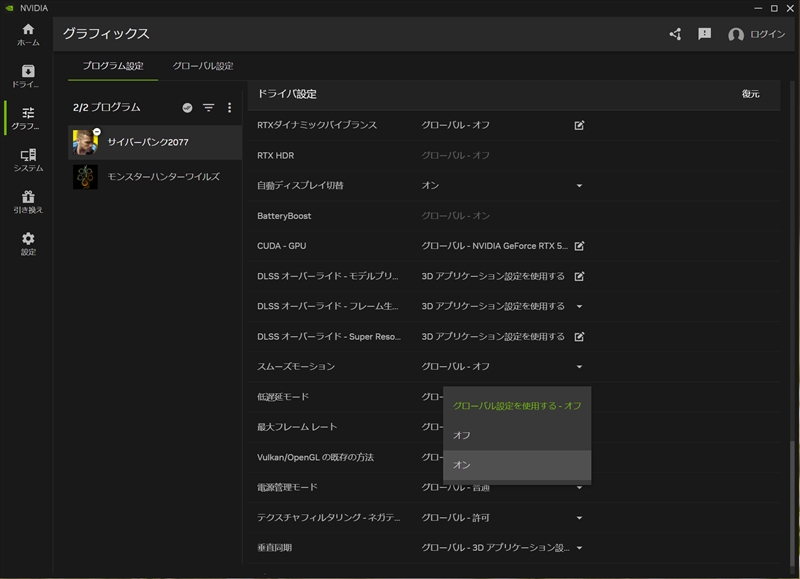Open the Graphics (グラフ...) sidebar page
Image resolution: width=800 pixels, height=579 pixels.
pyautogui.click(x=28, y=118)
